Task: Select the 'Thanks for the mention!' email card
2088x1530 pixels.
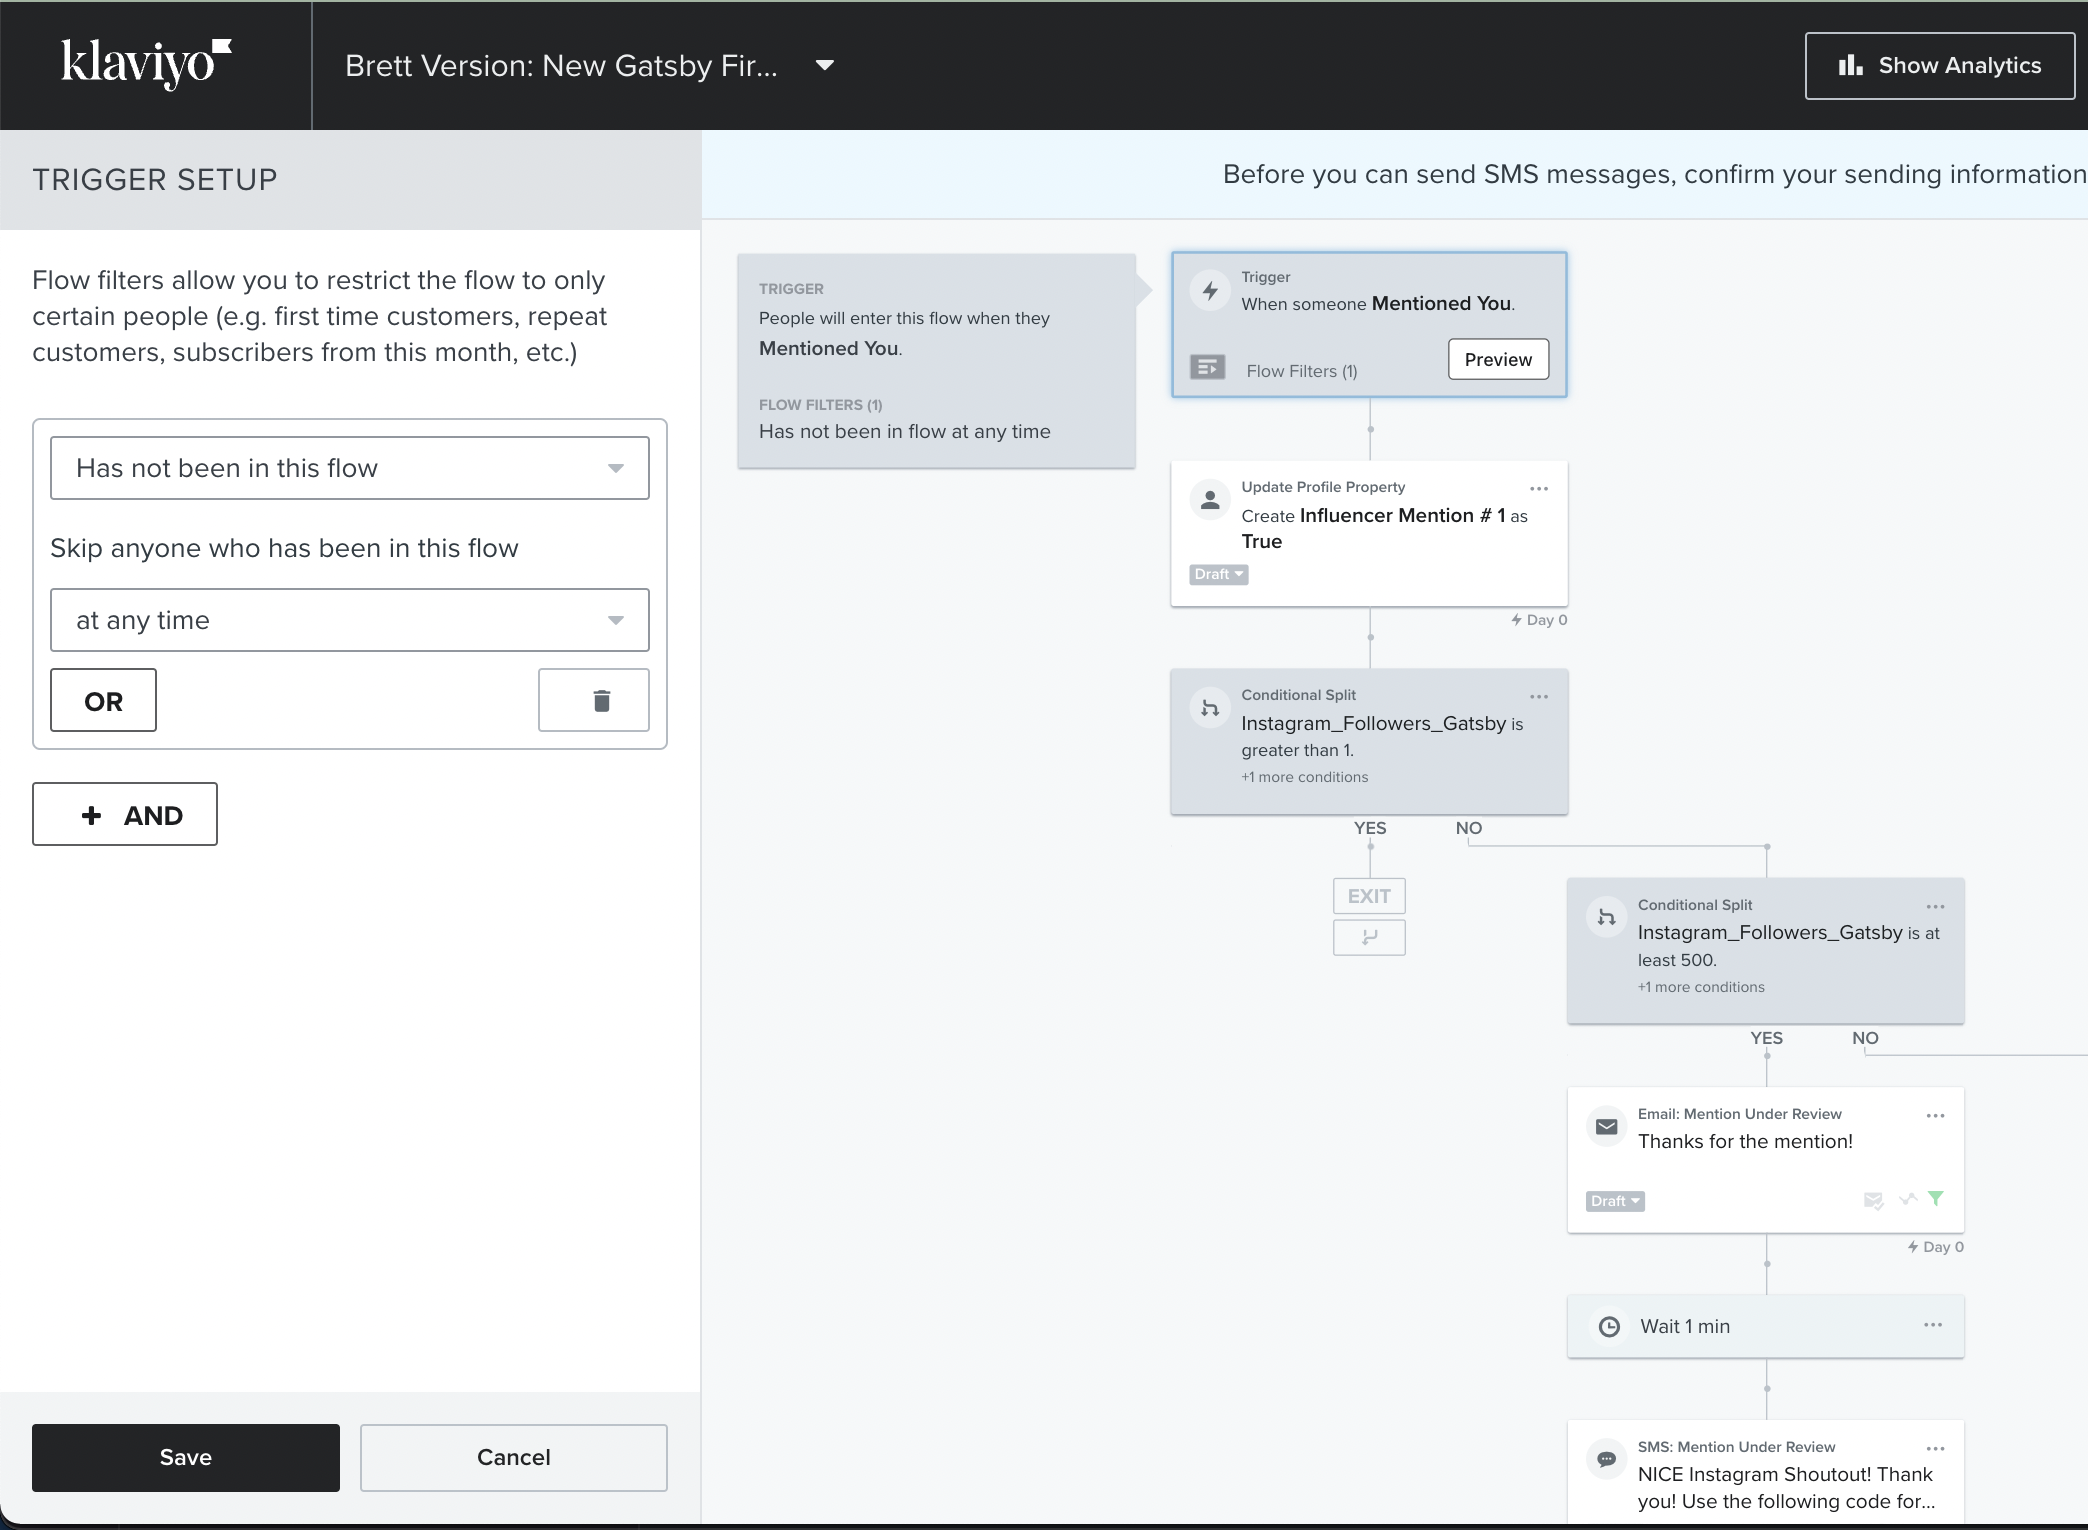Action: click(x=1766, y=1160)
